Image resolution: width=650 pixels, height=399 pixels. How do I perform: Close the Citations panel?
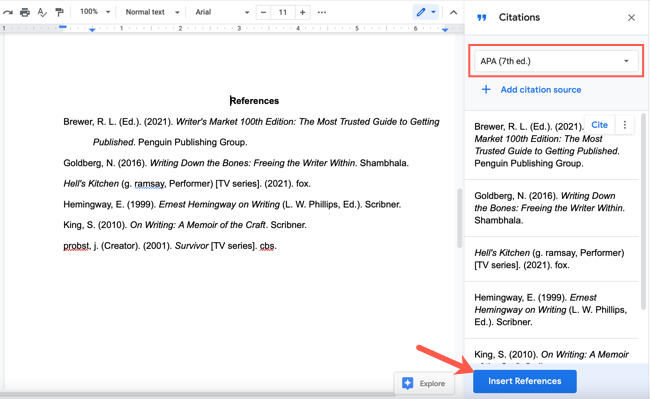point(631,17)
